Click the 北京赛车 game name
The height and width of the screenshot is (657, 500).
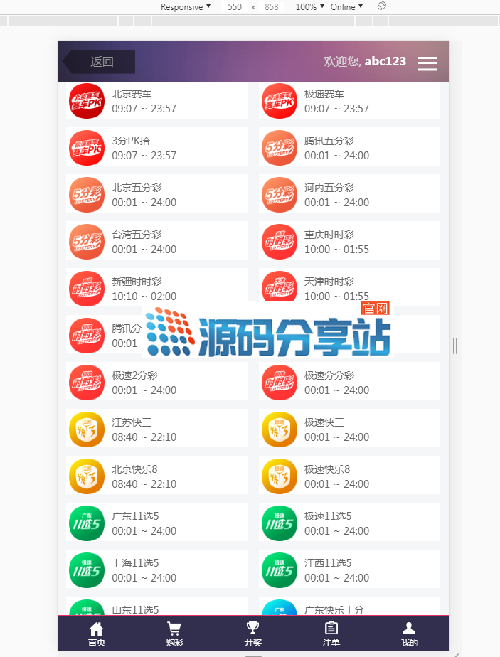132,94
